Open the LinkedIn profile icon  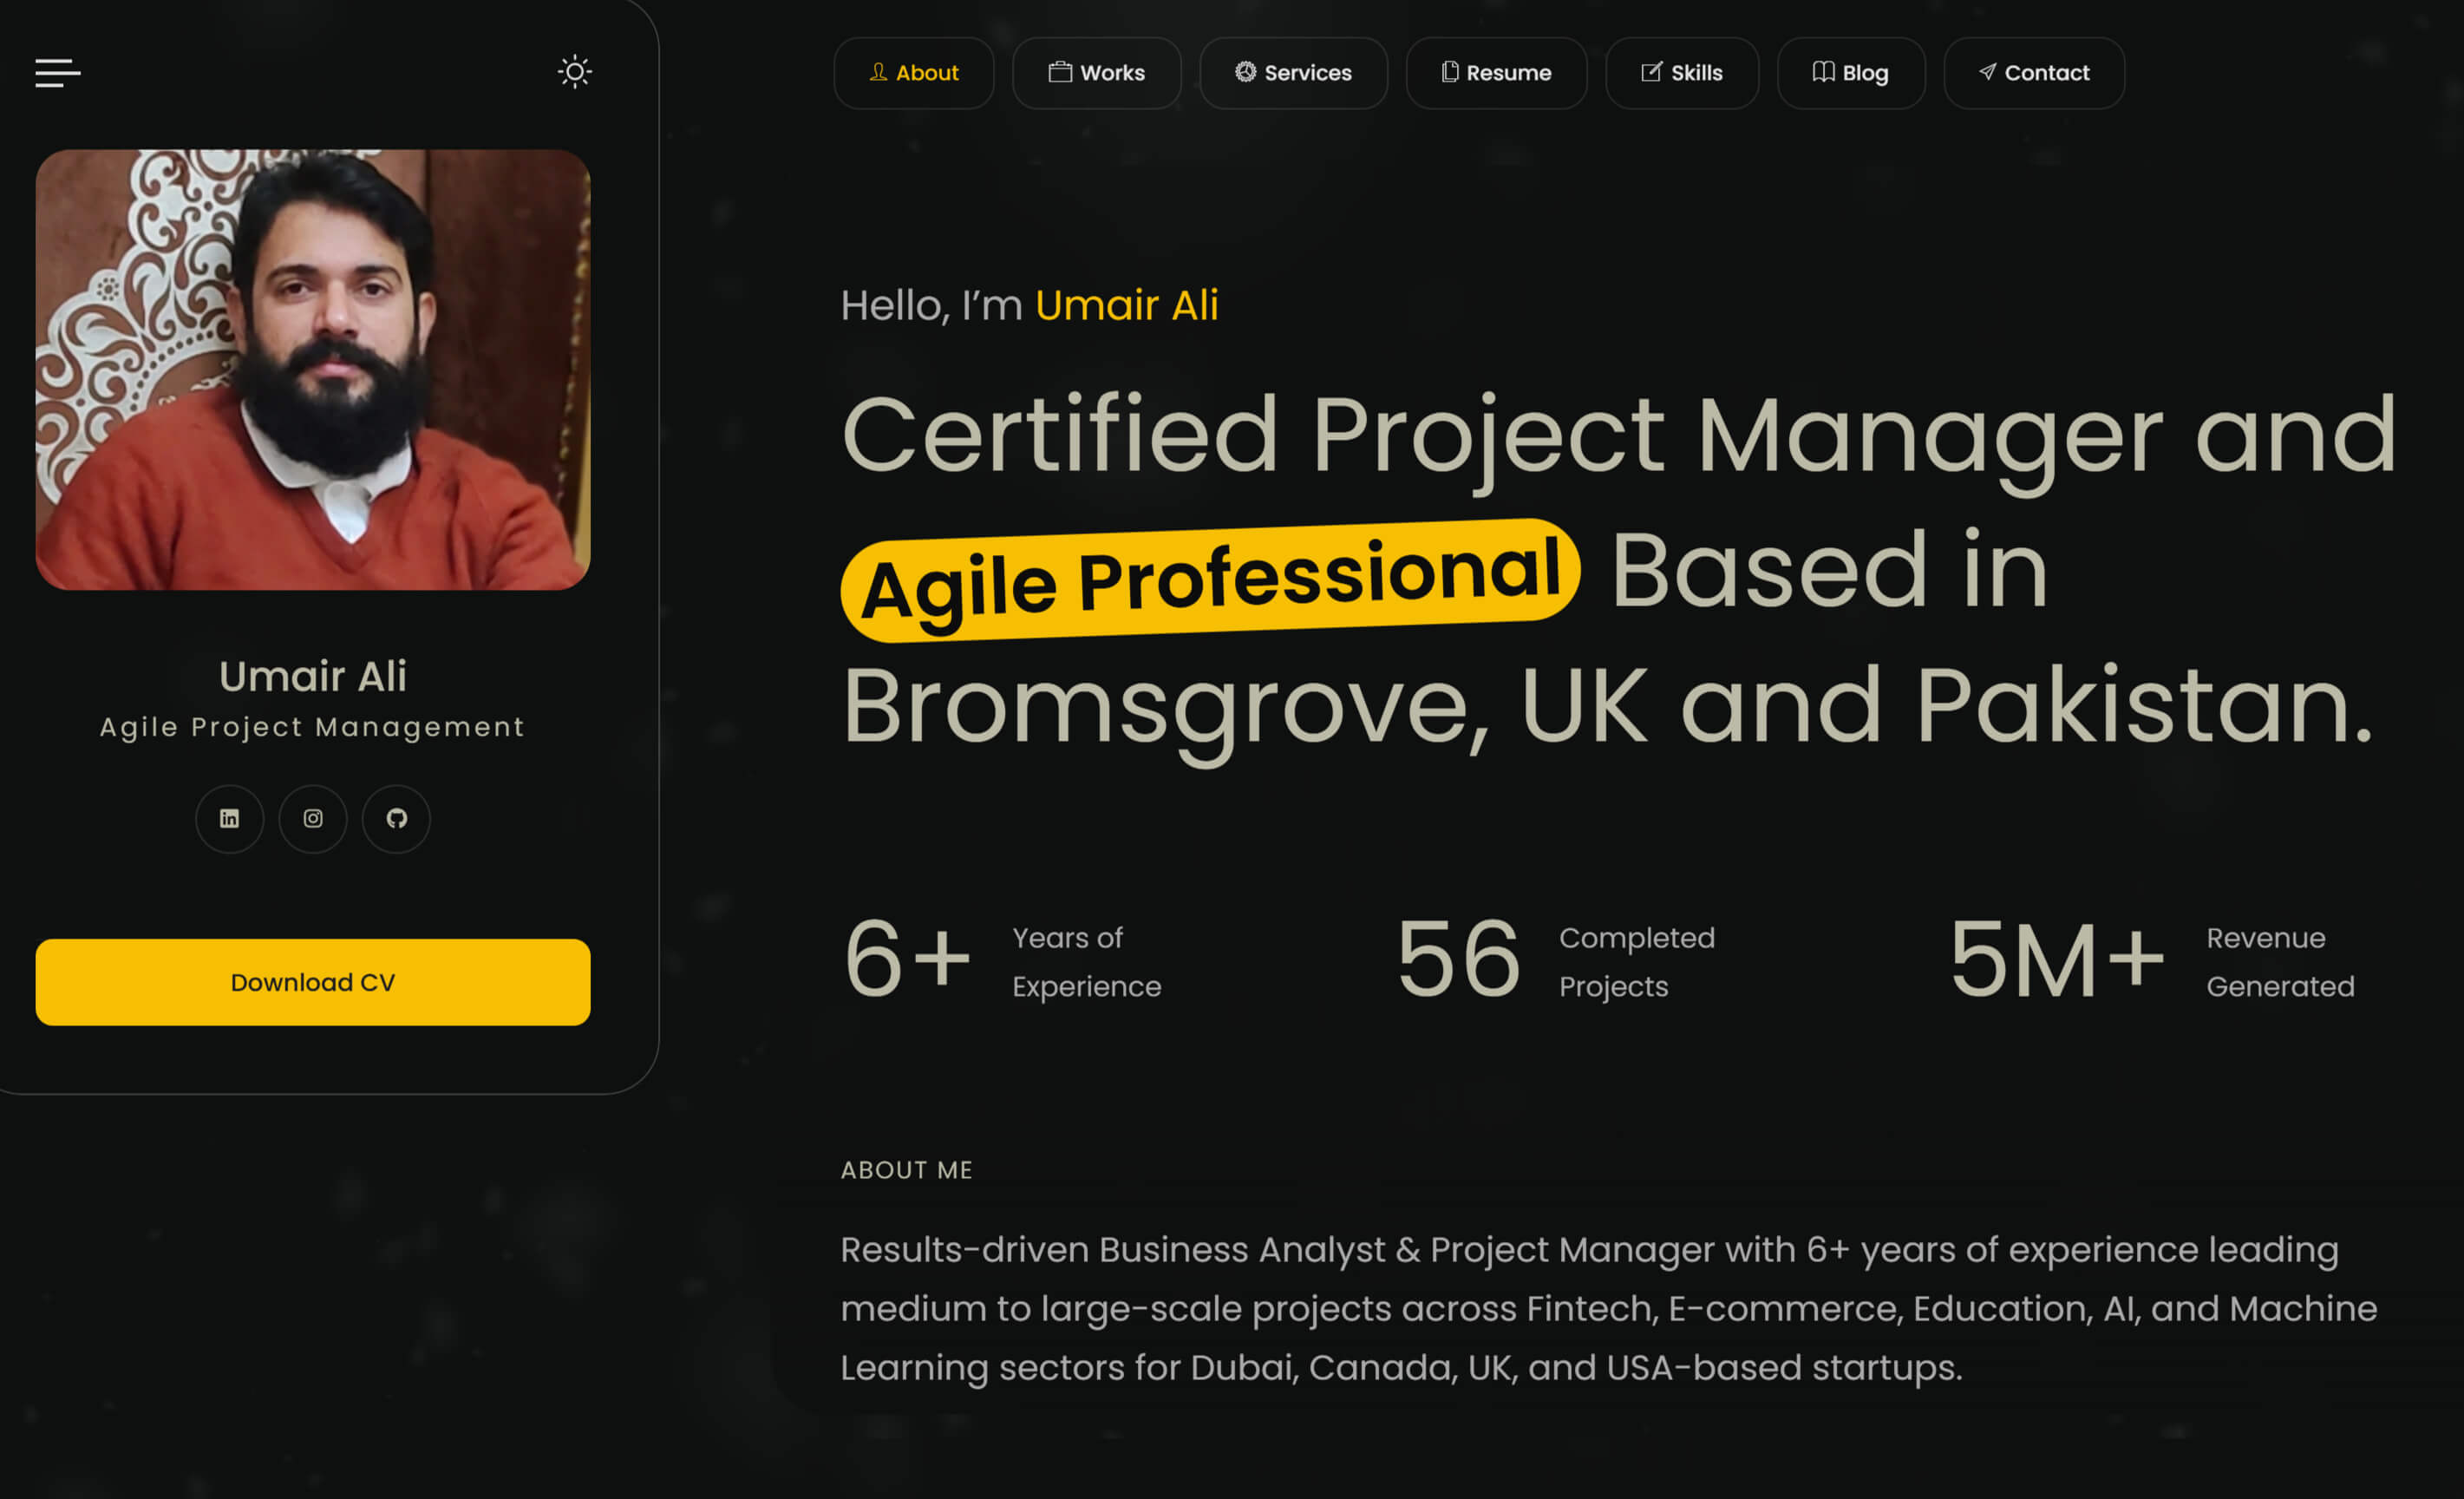[230, 819]
